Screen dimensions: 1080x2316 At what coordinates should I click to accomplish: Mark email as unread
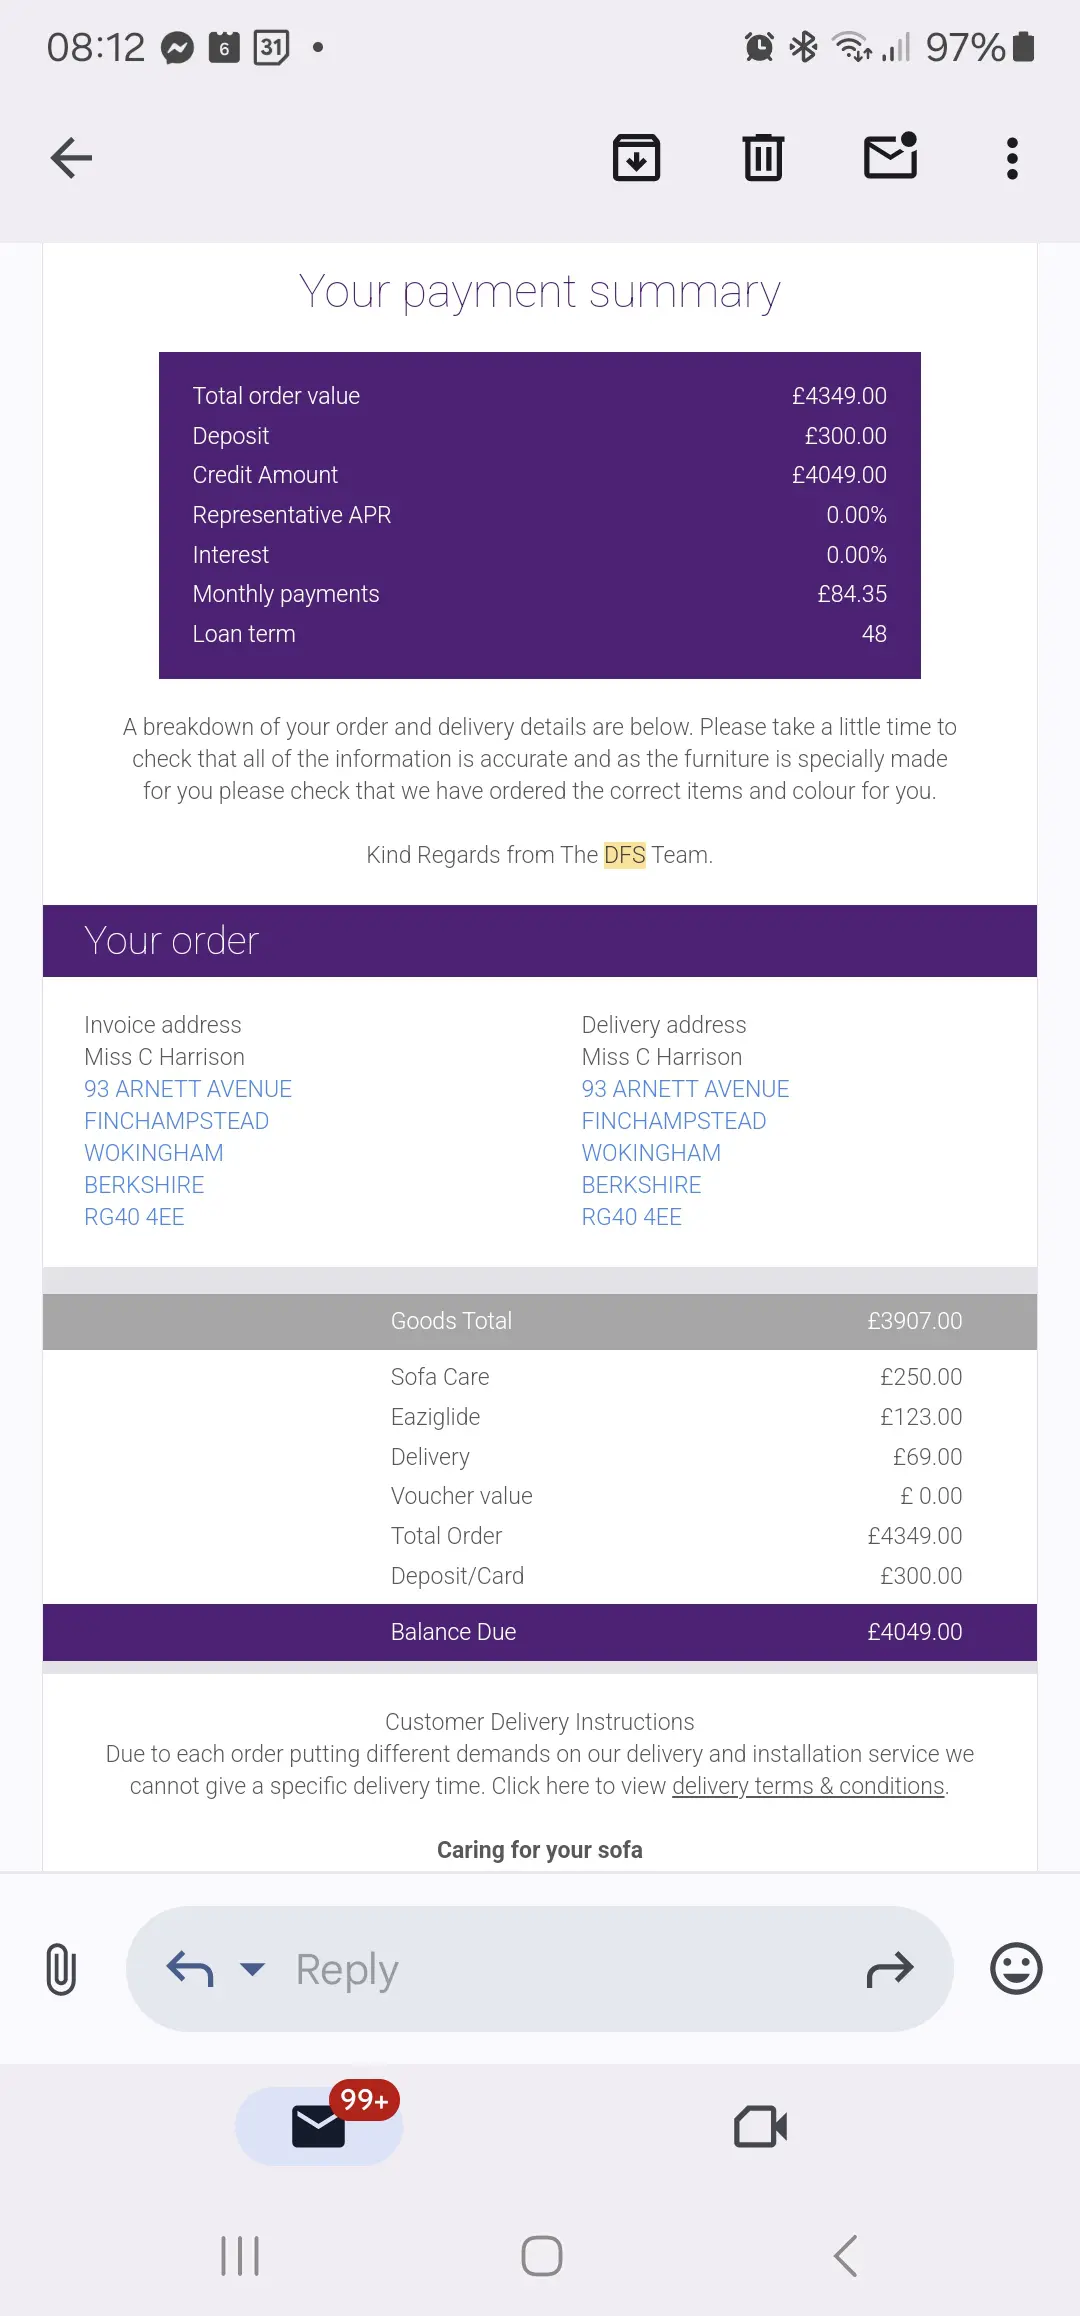890,156
